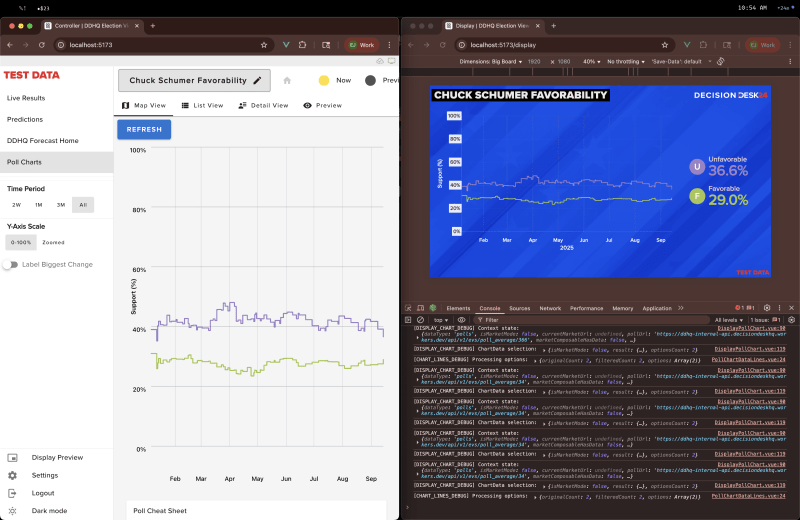Bookmark localhost:5173 with star icon in Controller window
Viewport: 800px width, 520px height.
(x=264, y=45)
